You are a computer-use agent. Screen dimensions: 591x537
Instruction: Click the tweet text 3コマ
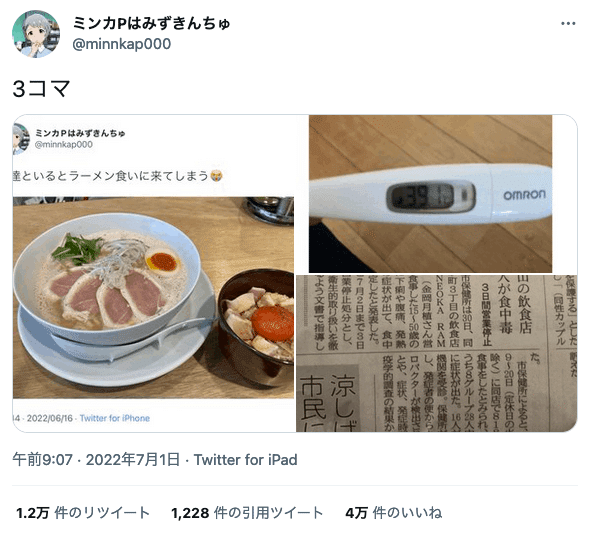[41, 89]
